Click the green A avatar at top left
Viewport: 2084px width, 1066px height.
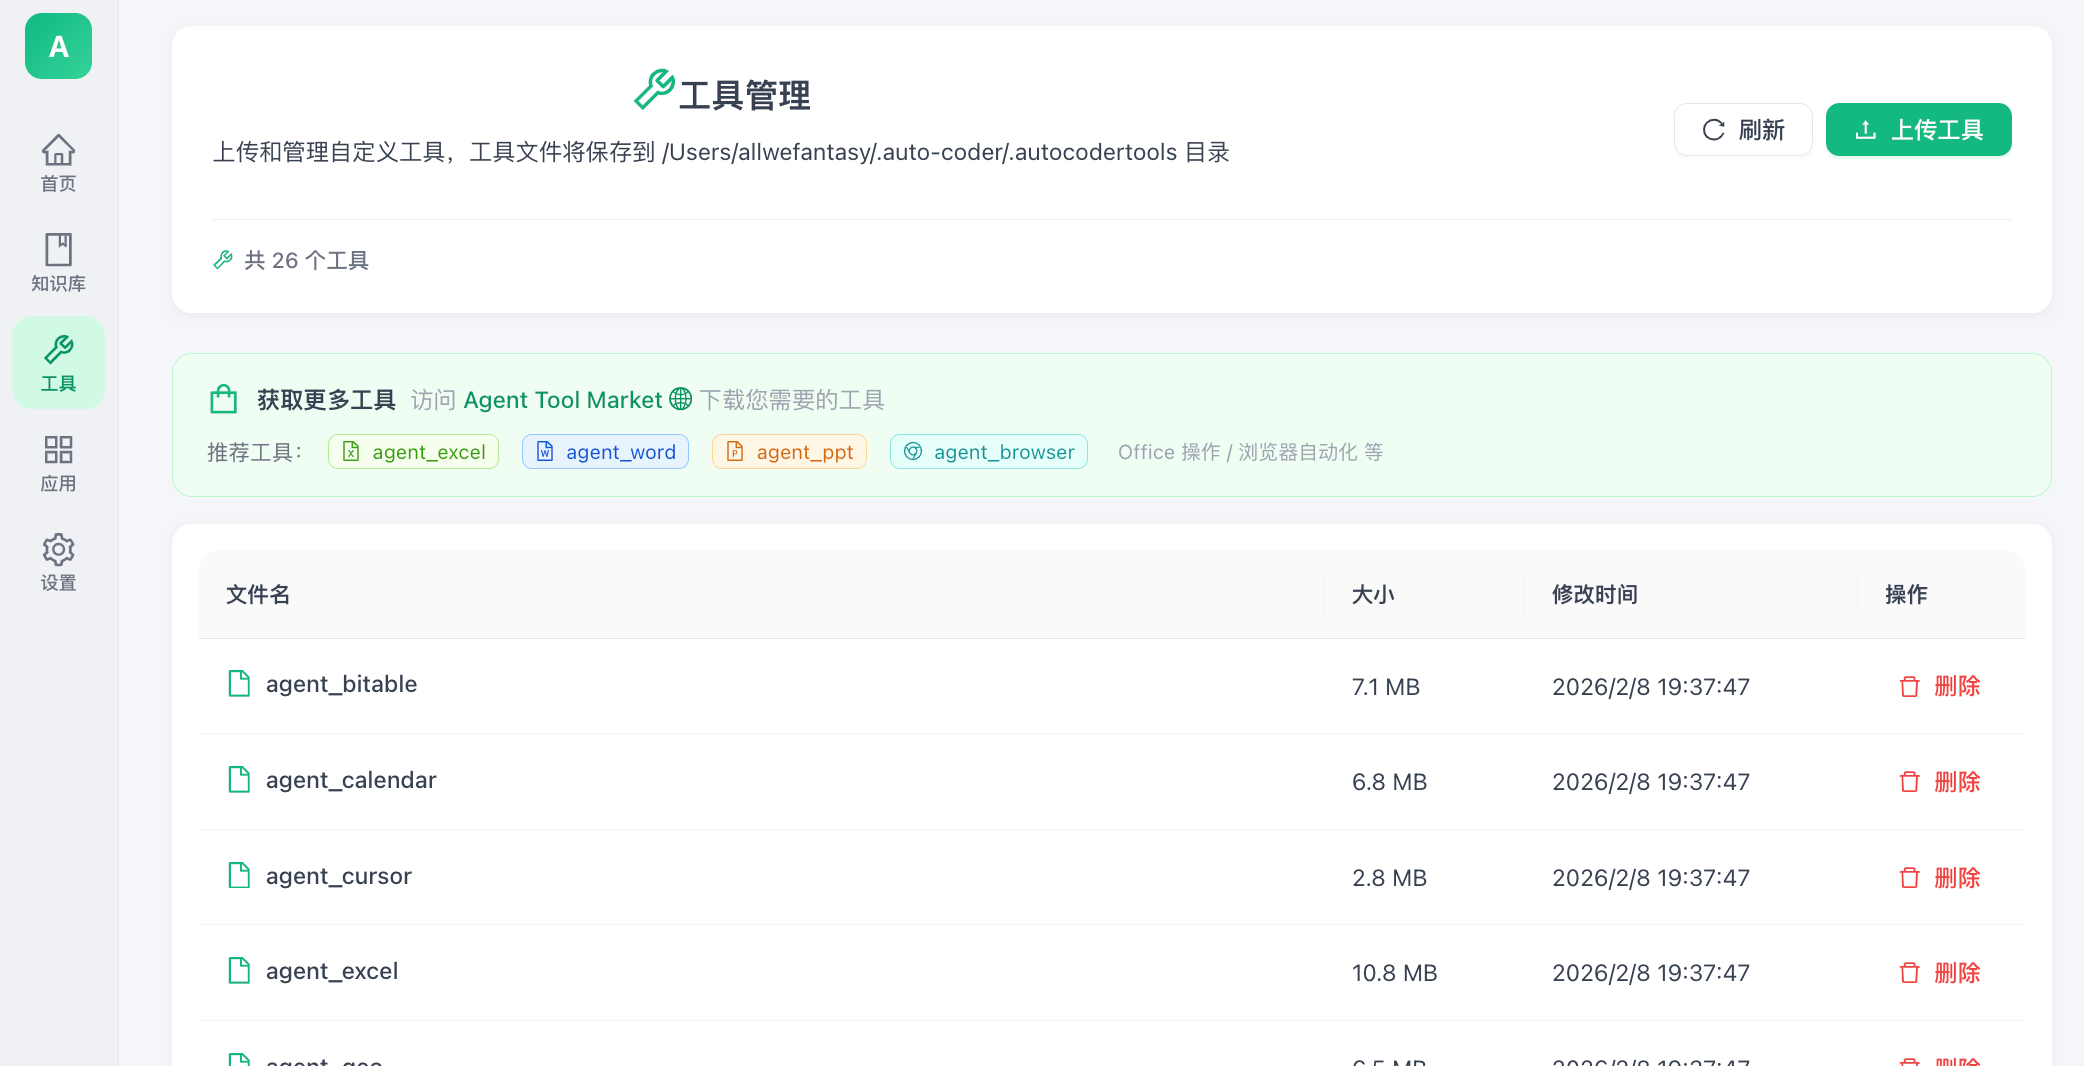pyautogui.click(x=57, y=46)
